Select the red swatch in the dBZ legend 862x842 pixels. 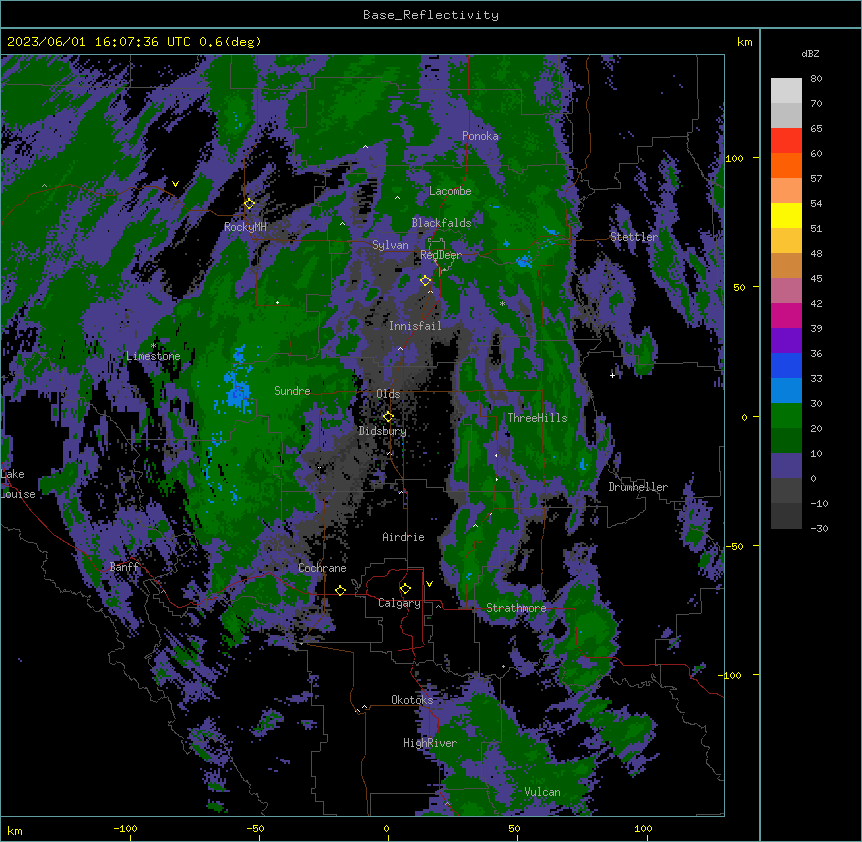point(786,140)
